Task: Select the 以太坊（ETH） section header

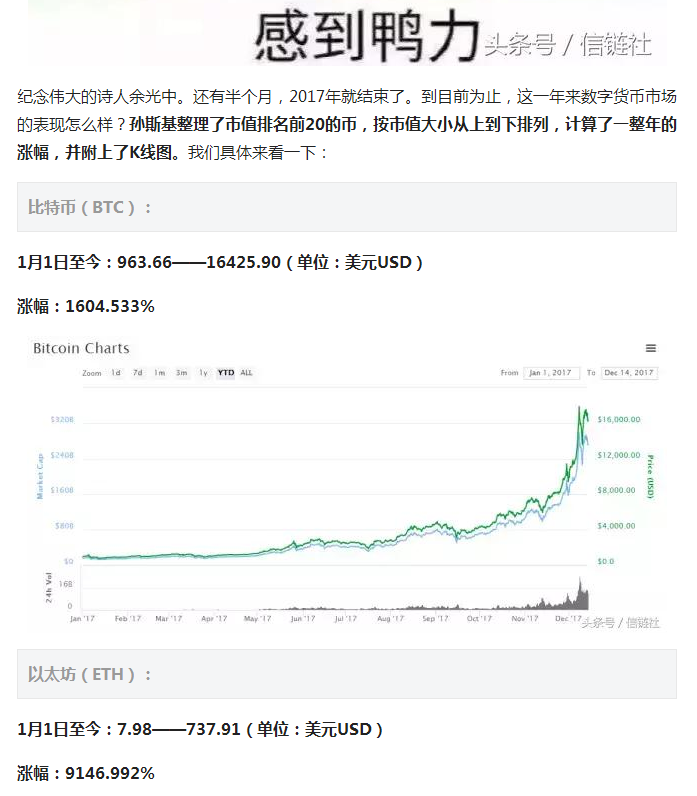Action: click(x=347, y=674)
